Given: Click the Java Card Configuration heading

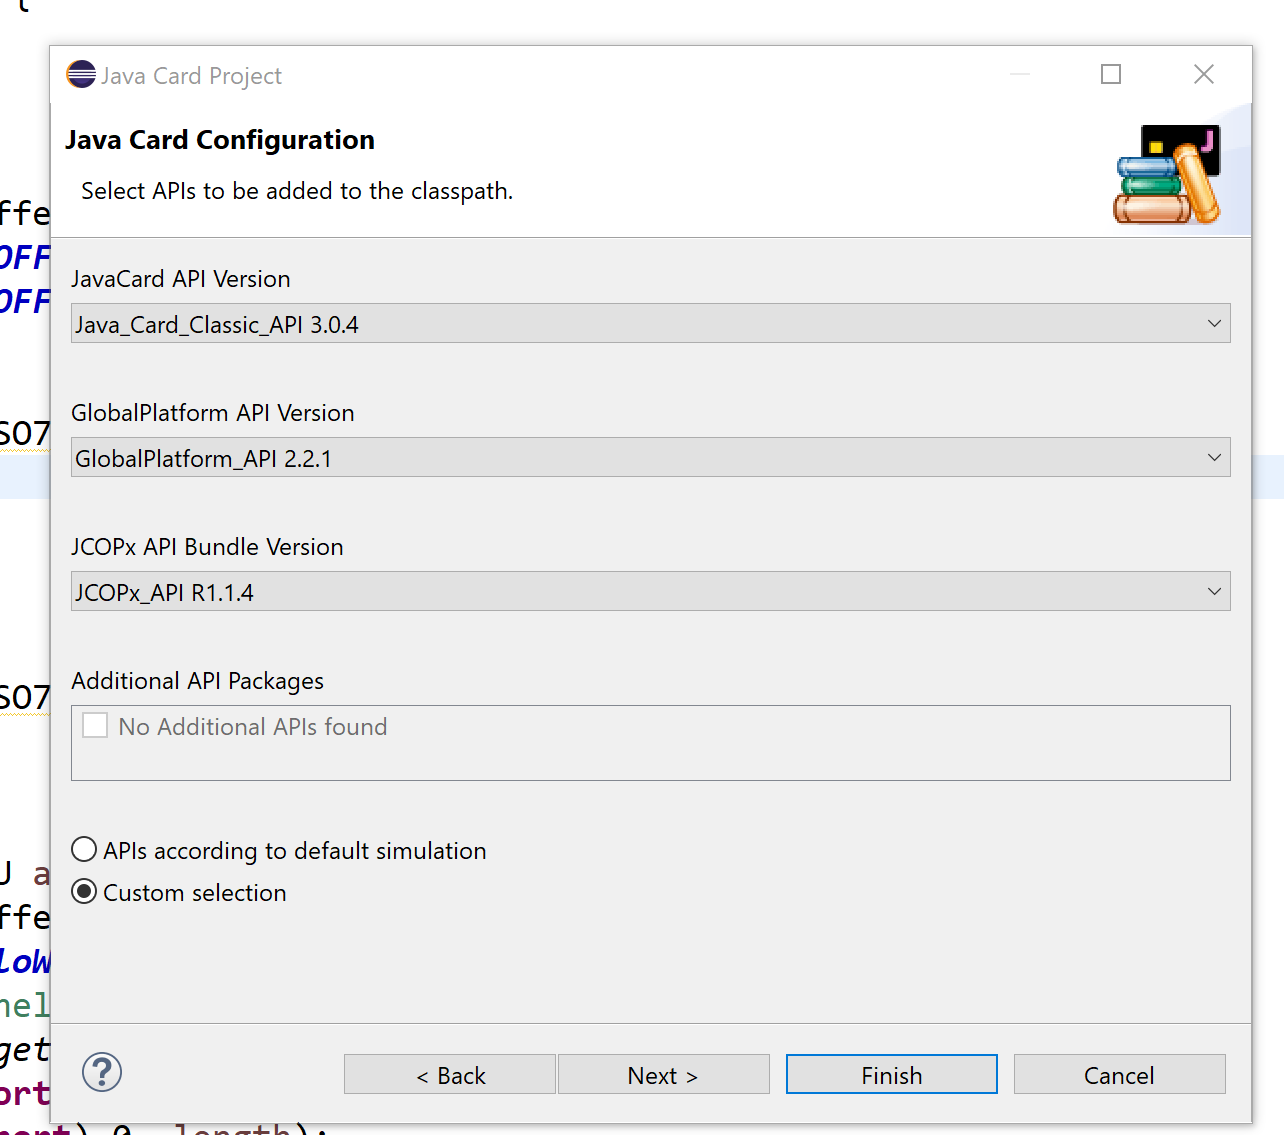Looking at the screenshot, I should (220, 139).
